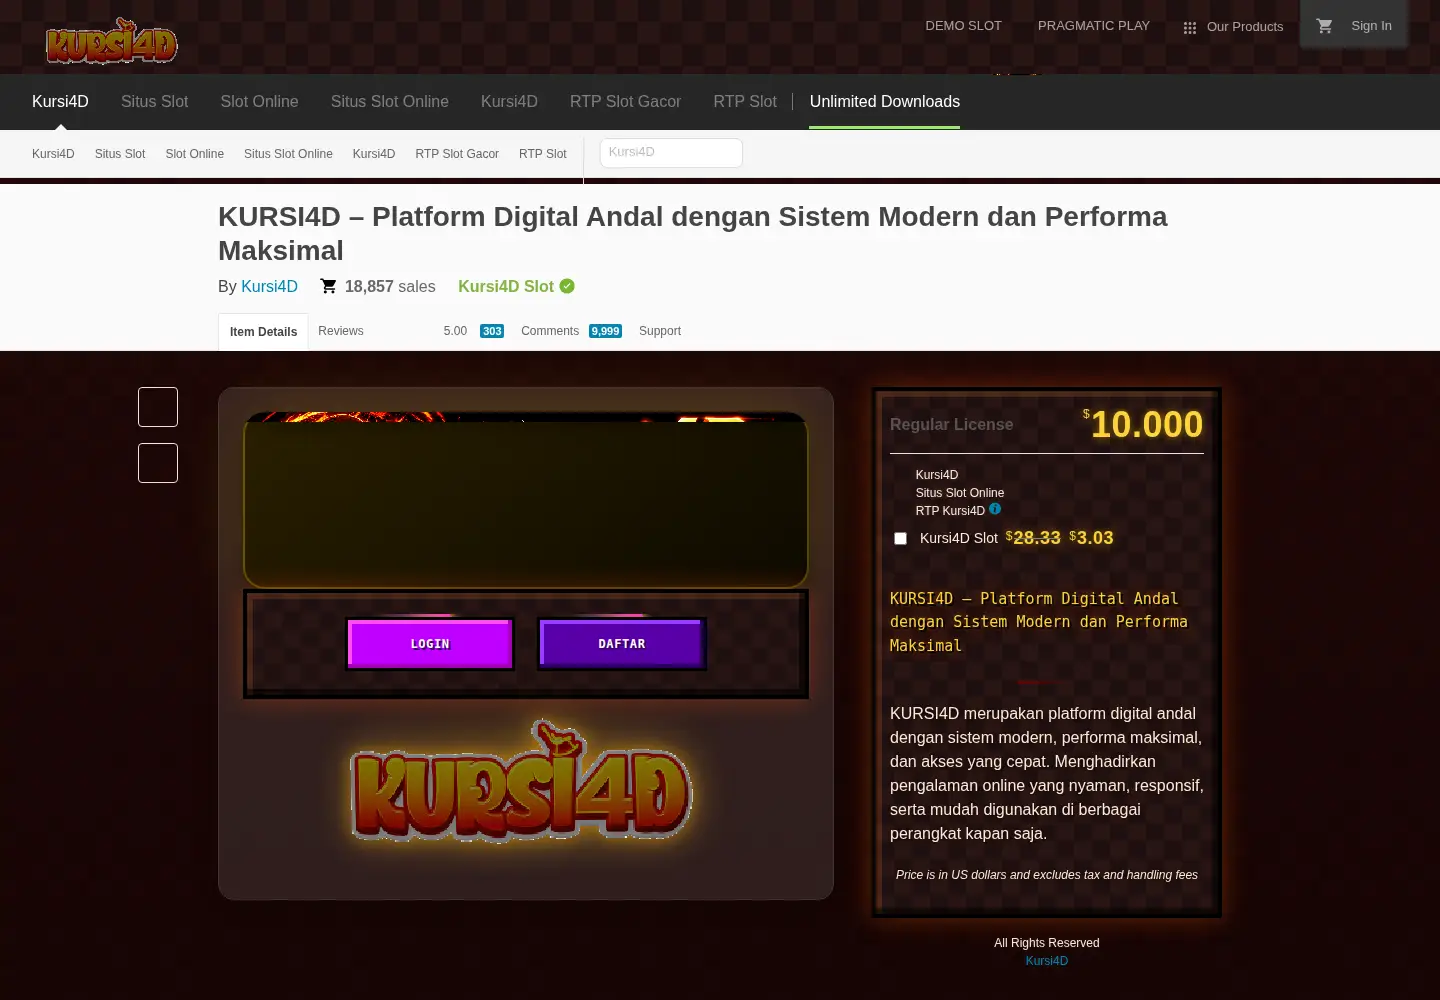Open the DEMO SLOT header link

tap(964, 26)
